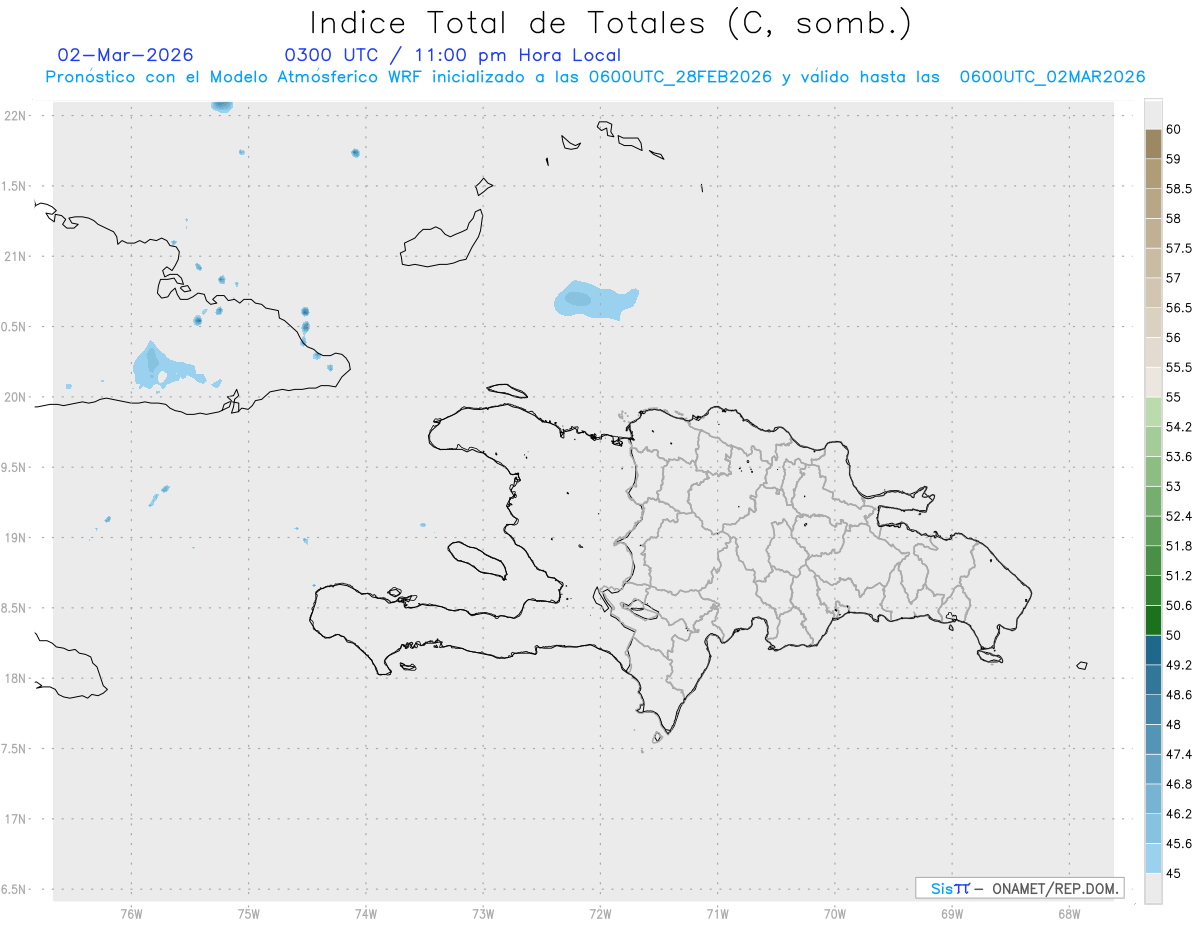Click the latitude label "18N"
The width and height of the screenshot is (1200, 927).
point(15,678)
